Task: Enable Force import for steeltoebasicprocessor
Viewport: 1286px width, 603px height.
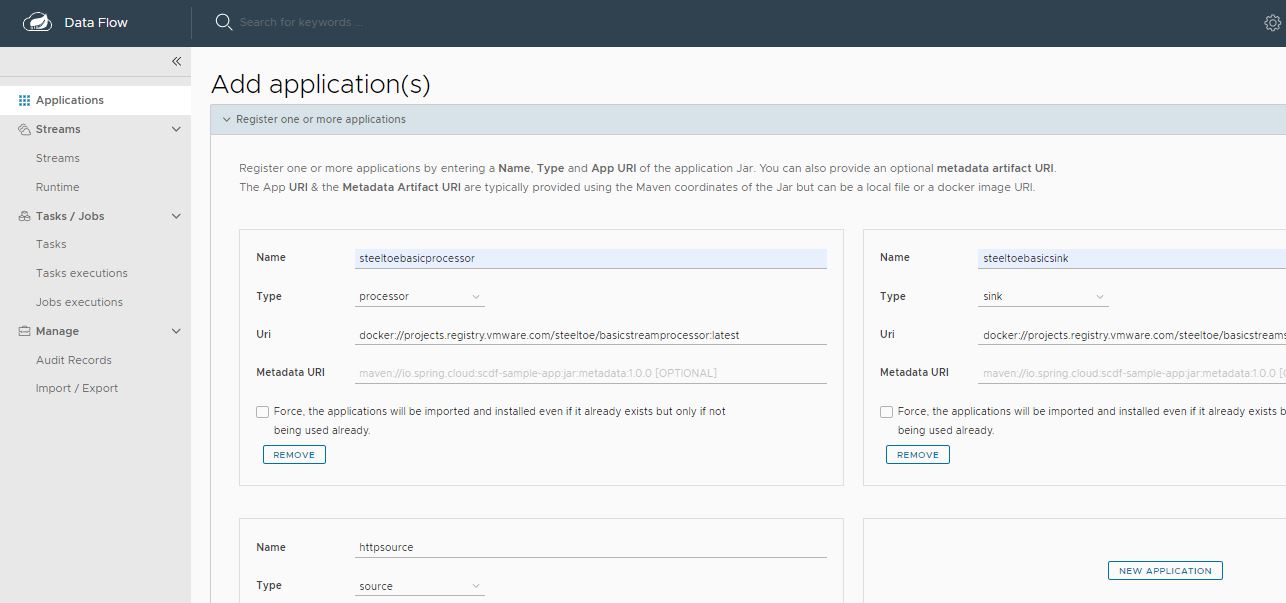Action: pos(262,411)
